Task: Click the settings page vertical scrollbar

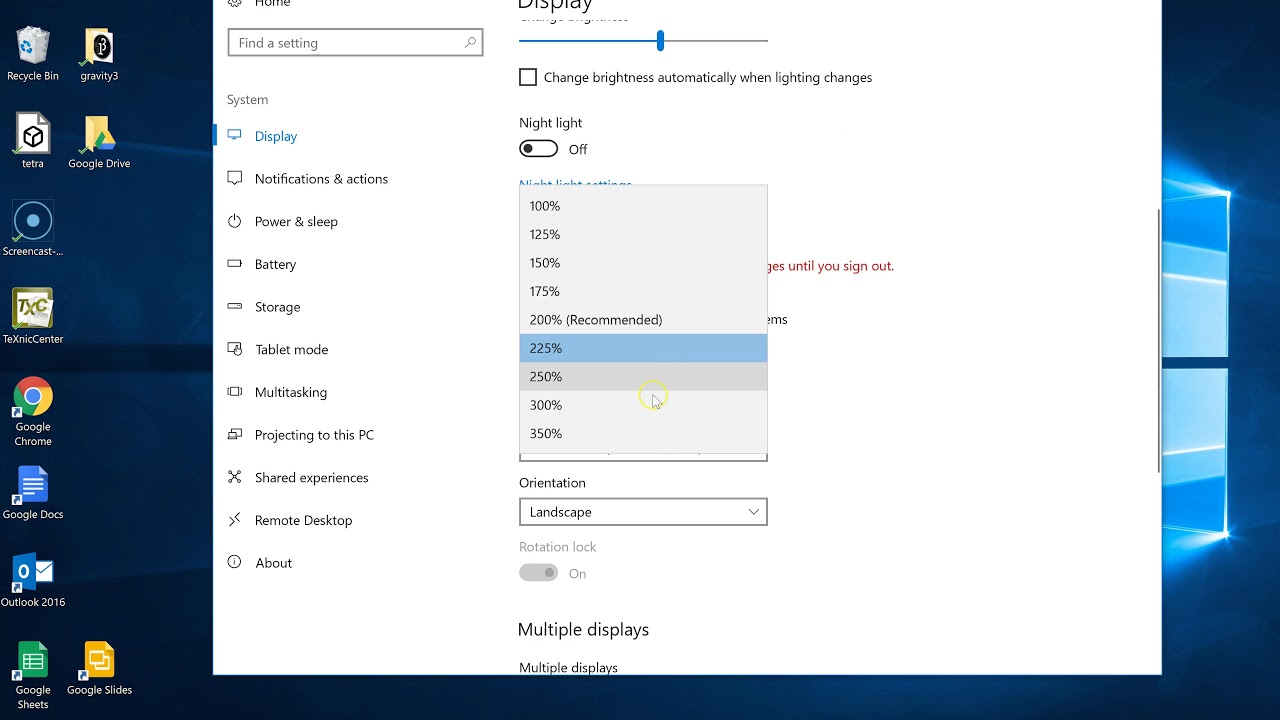Action: tap(1158, 340)
